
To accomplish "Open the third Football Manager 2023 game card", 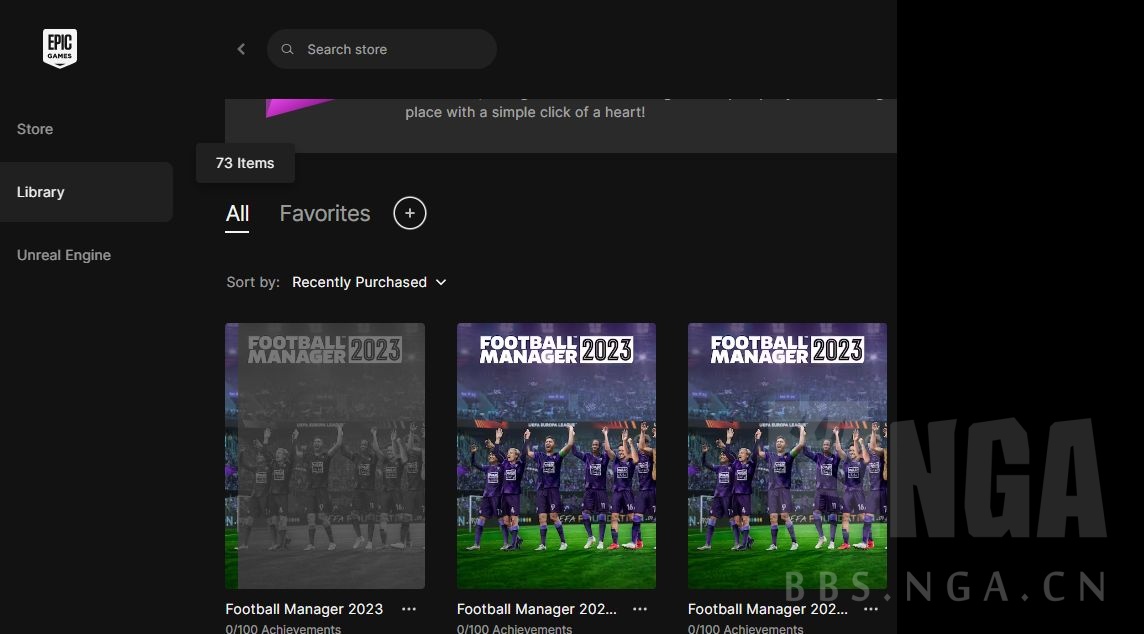I will 787,455.
